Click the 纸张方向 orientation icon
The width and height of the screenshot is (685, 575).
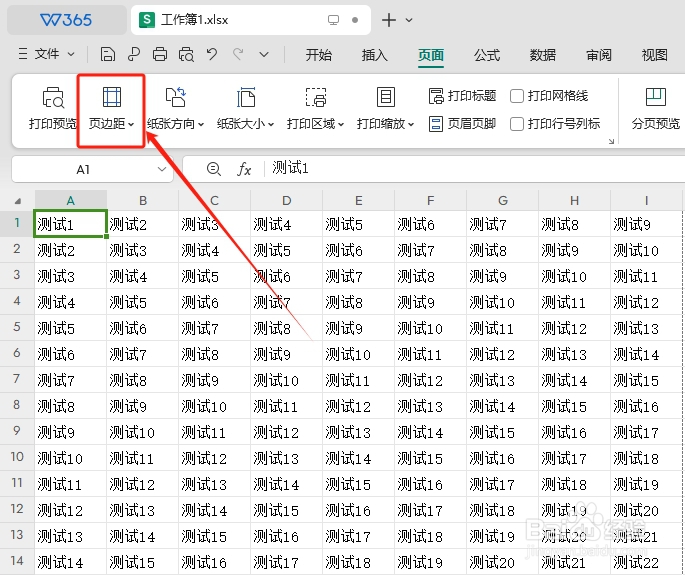[176, 97]
